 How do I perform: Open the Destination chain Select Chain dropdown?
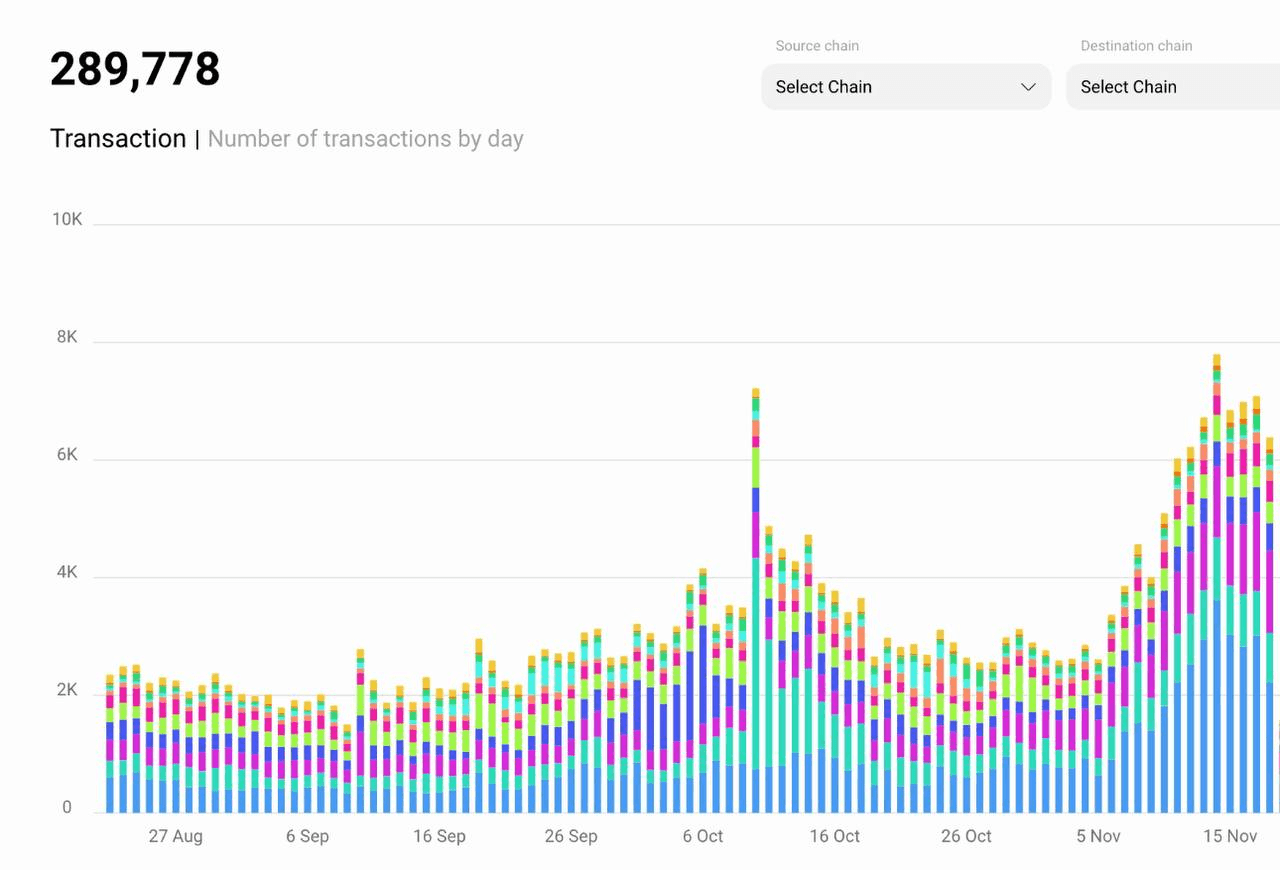coord(1173,87)
